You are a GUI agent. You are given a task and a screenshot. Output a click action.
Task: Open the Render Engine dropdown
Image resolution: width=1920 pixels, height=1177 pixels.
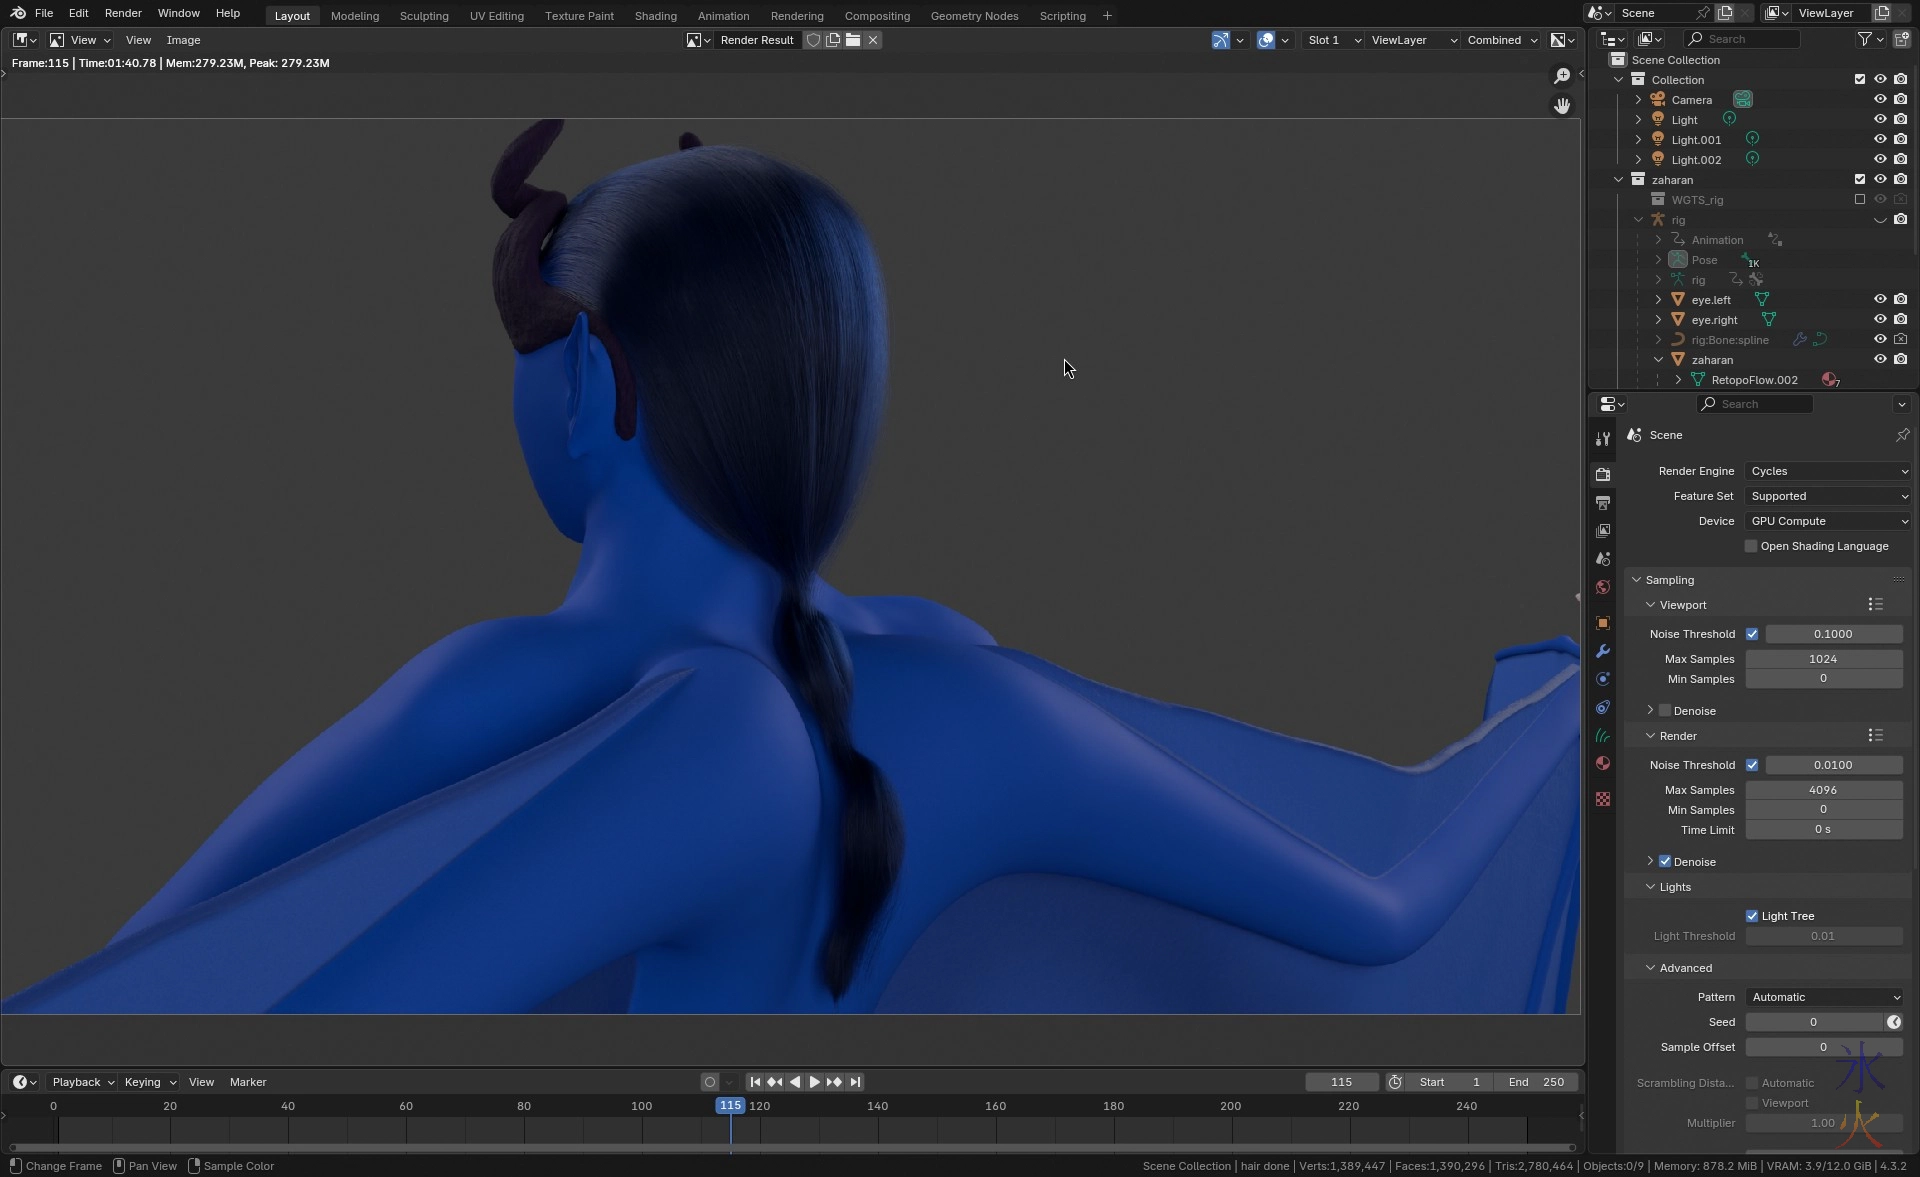[1828, 471]
